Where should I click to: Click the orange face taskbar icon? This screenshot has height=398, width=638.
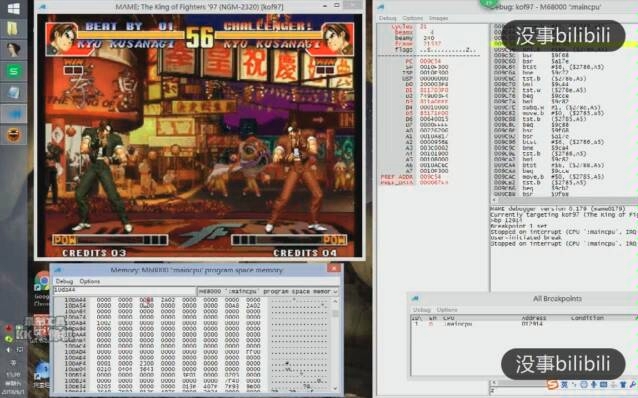pos(14,135)
